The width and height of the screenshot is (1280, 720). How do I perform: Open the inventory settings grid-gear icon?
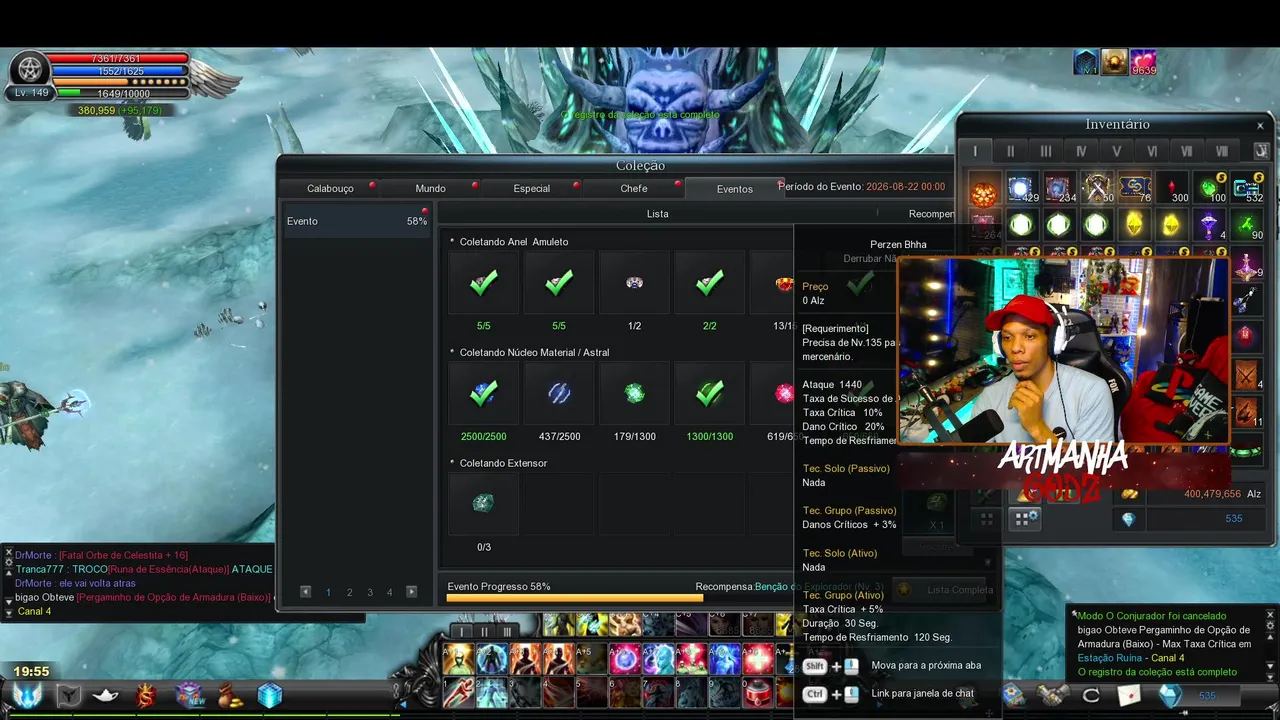click(1024, 519)
